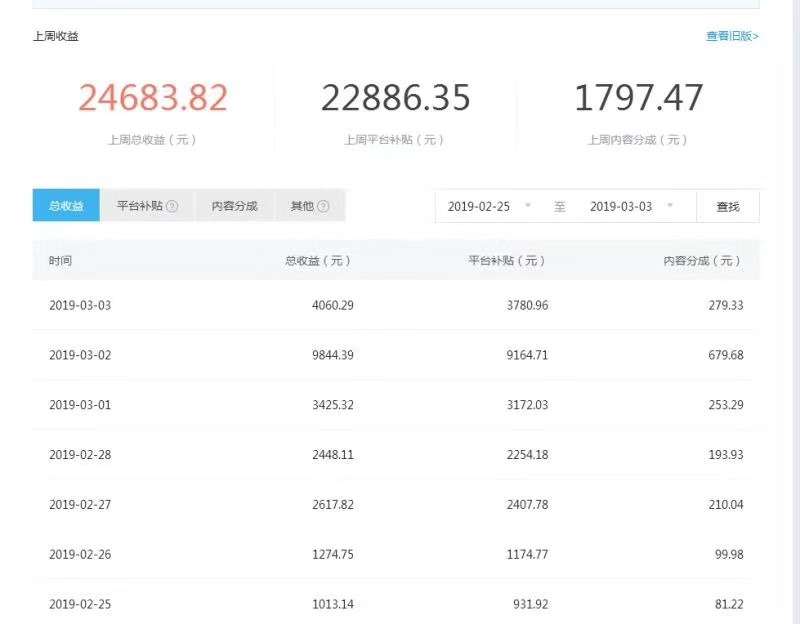Open the end date dropdown 2019-03-03
The image size is (800, 624).
pos(632,207)
